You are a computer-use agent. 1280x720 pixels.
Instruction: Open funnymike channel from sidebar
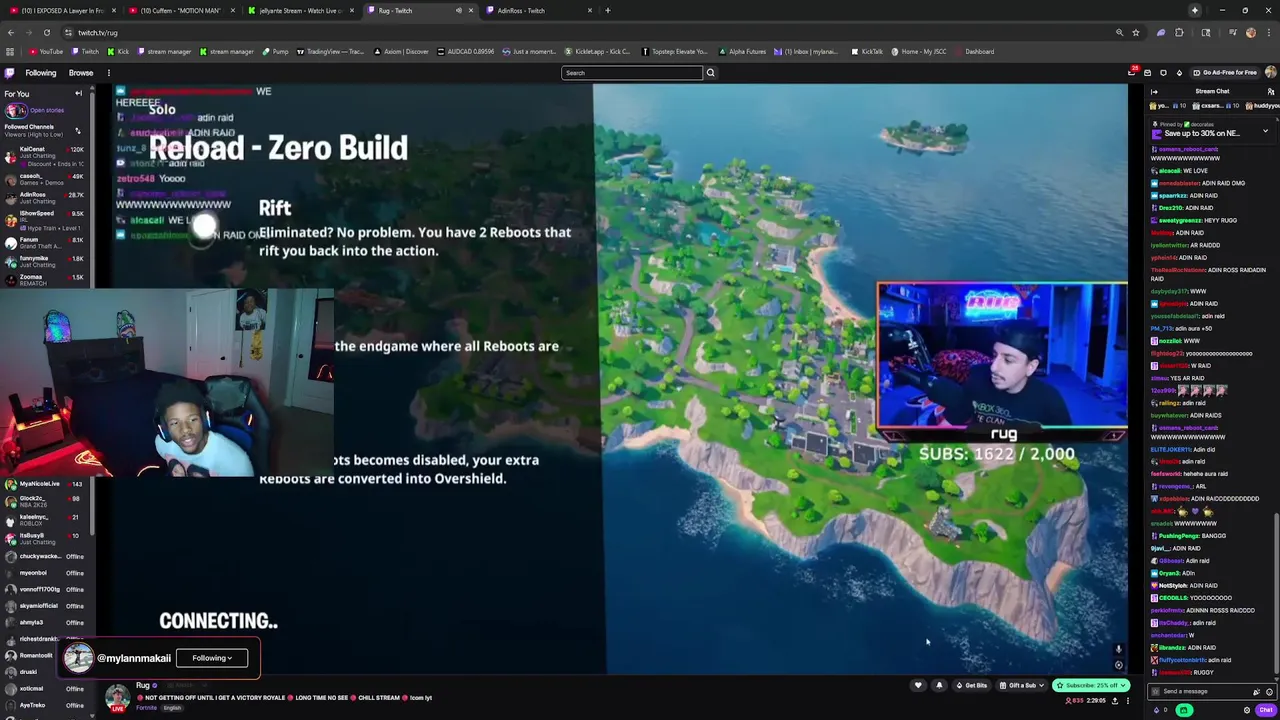[45, 261]
